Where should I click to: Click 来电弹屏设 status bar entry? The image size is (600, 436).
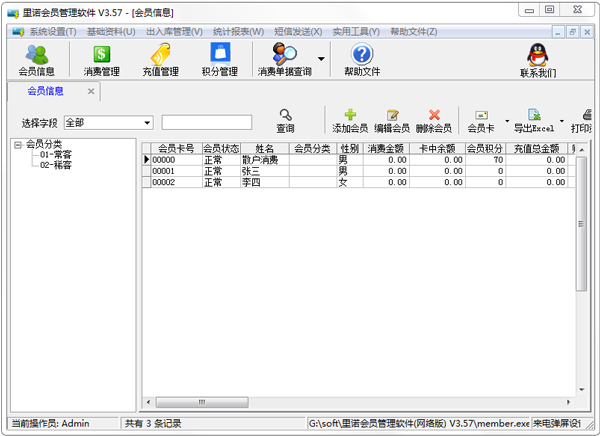click(x=557, y=423)
